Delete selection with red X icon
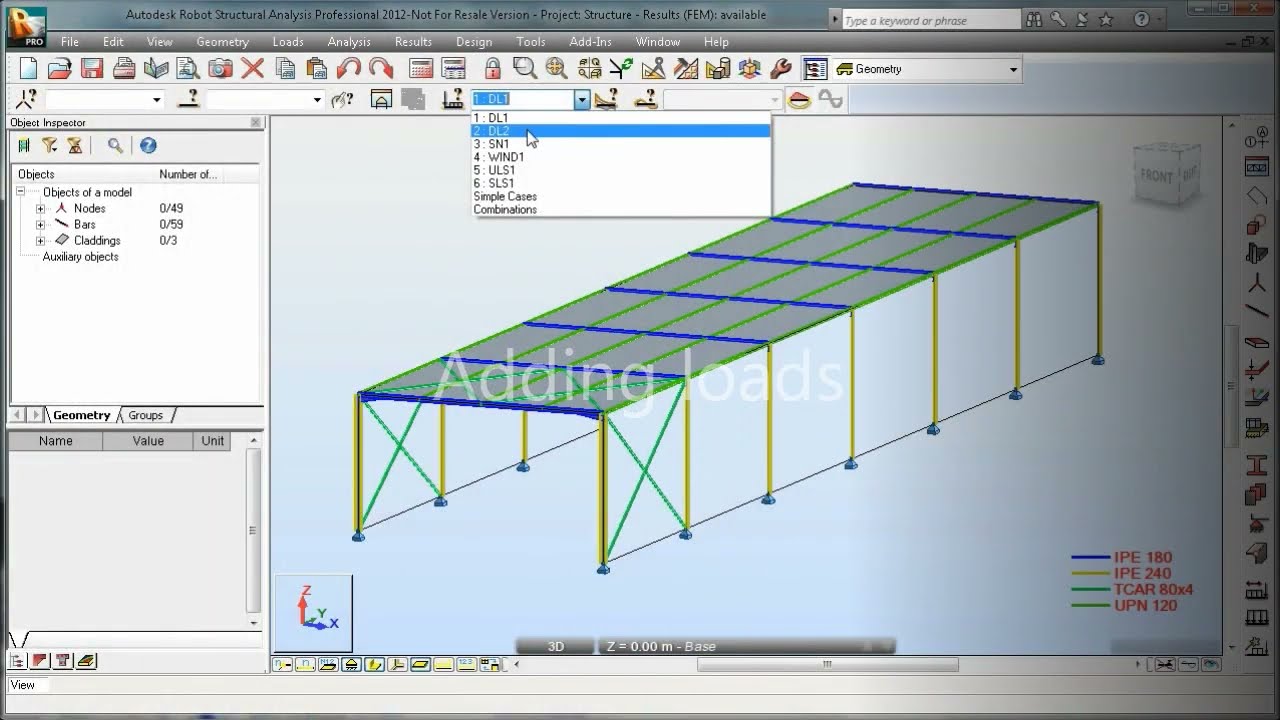1280x720 pixels. point(252,69)
